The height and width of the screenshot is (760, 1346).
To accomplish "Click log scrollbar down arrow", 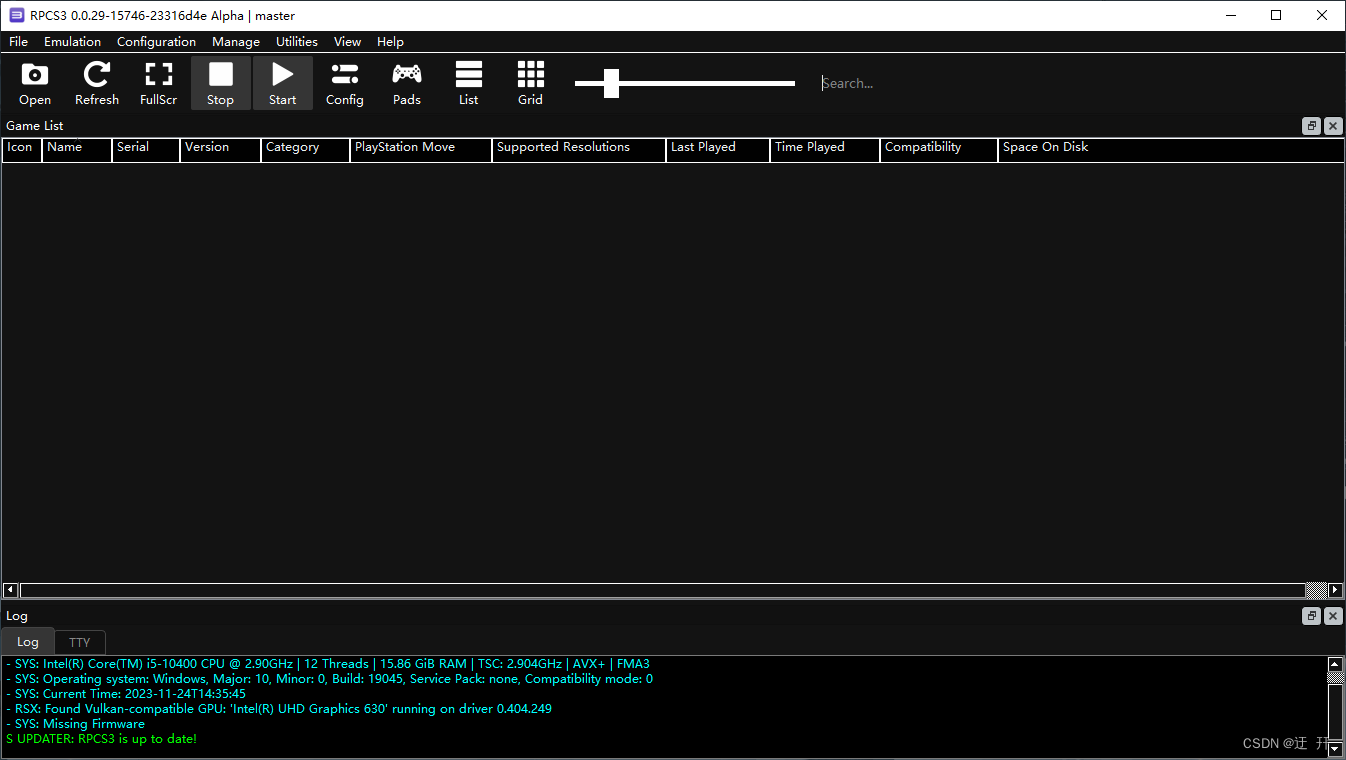I will [x=1335, y=748].
